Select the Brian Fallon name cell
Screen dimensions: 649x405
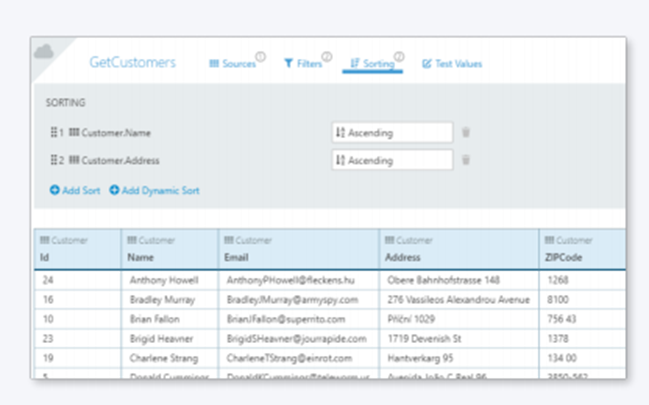pos(170,319)
